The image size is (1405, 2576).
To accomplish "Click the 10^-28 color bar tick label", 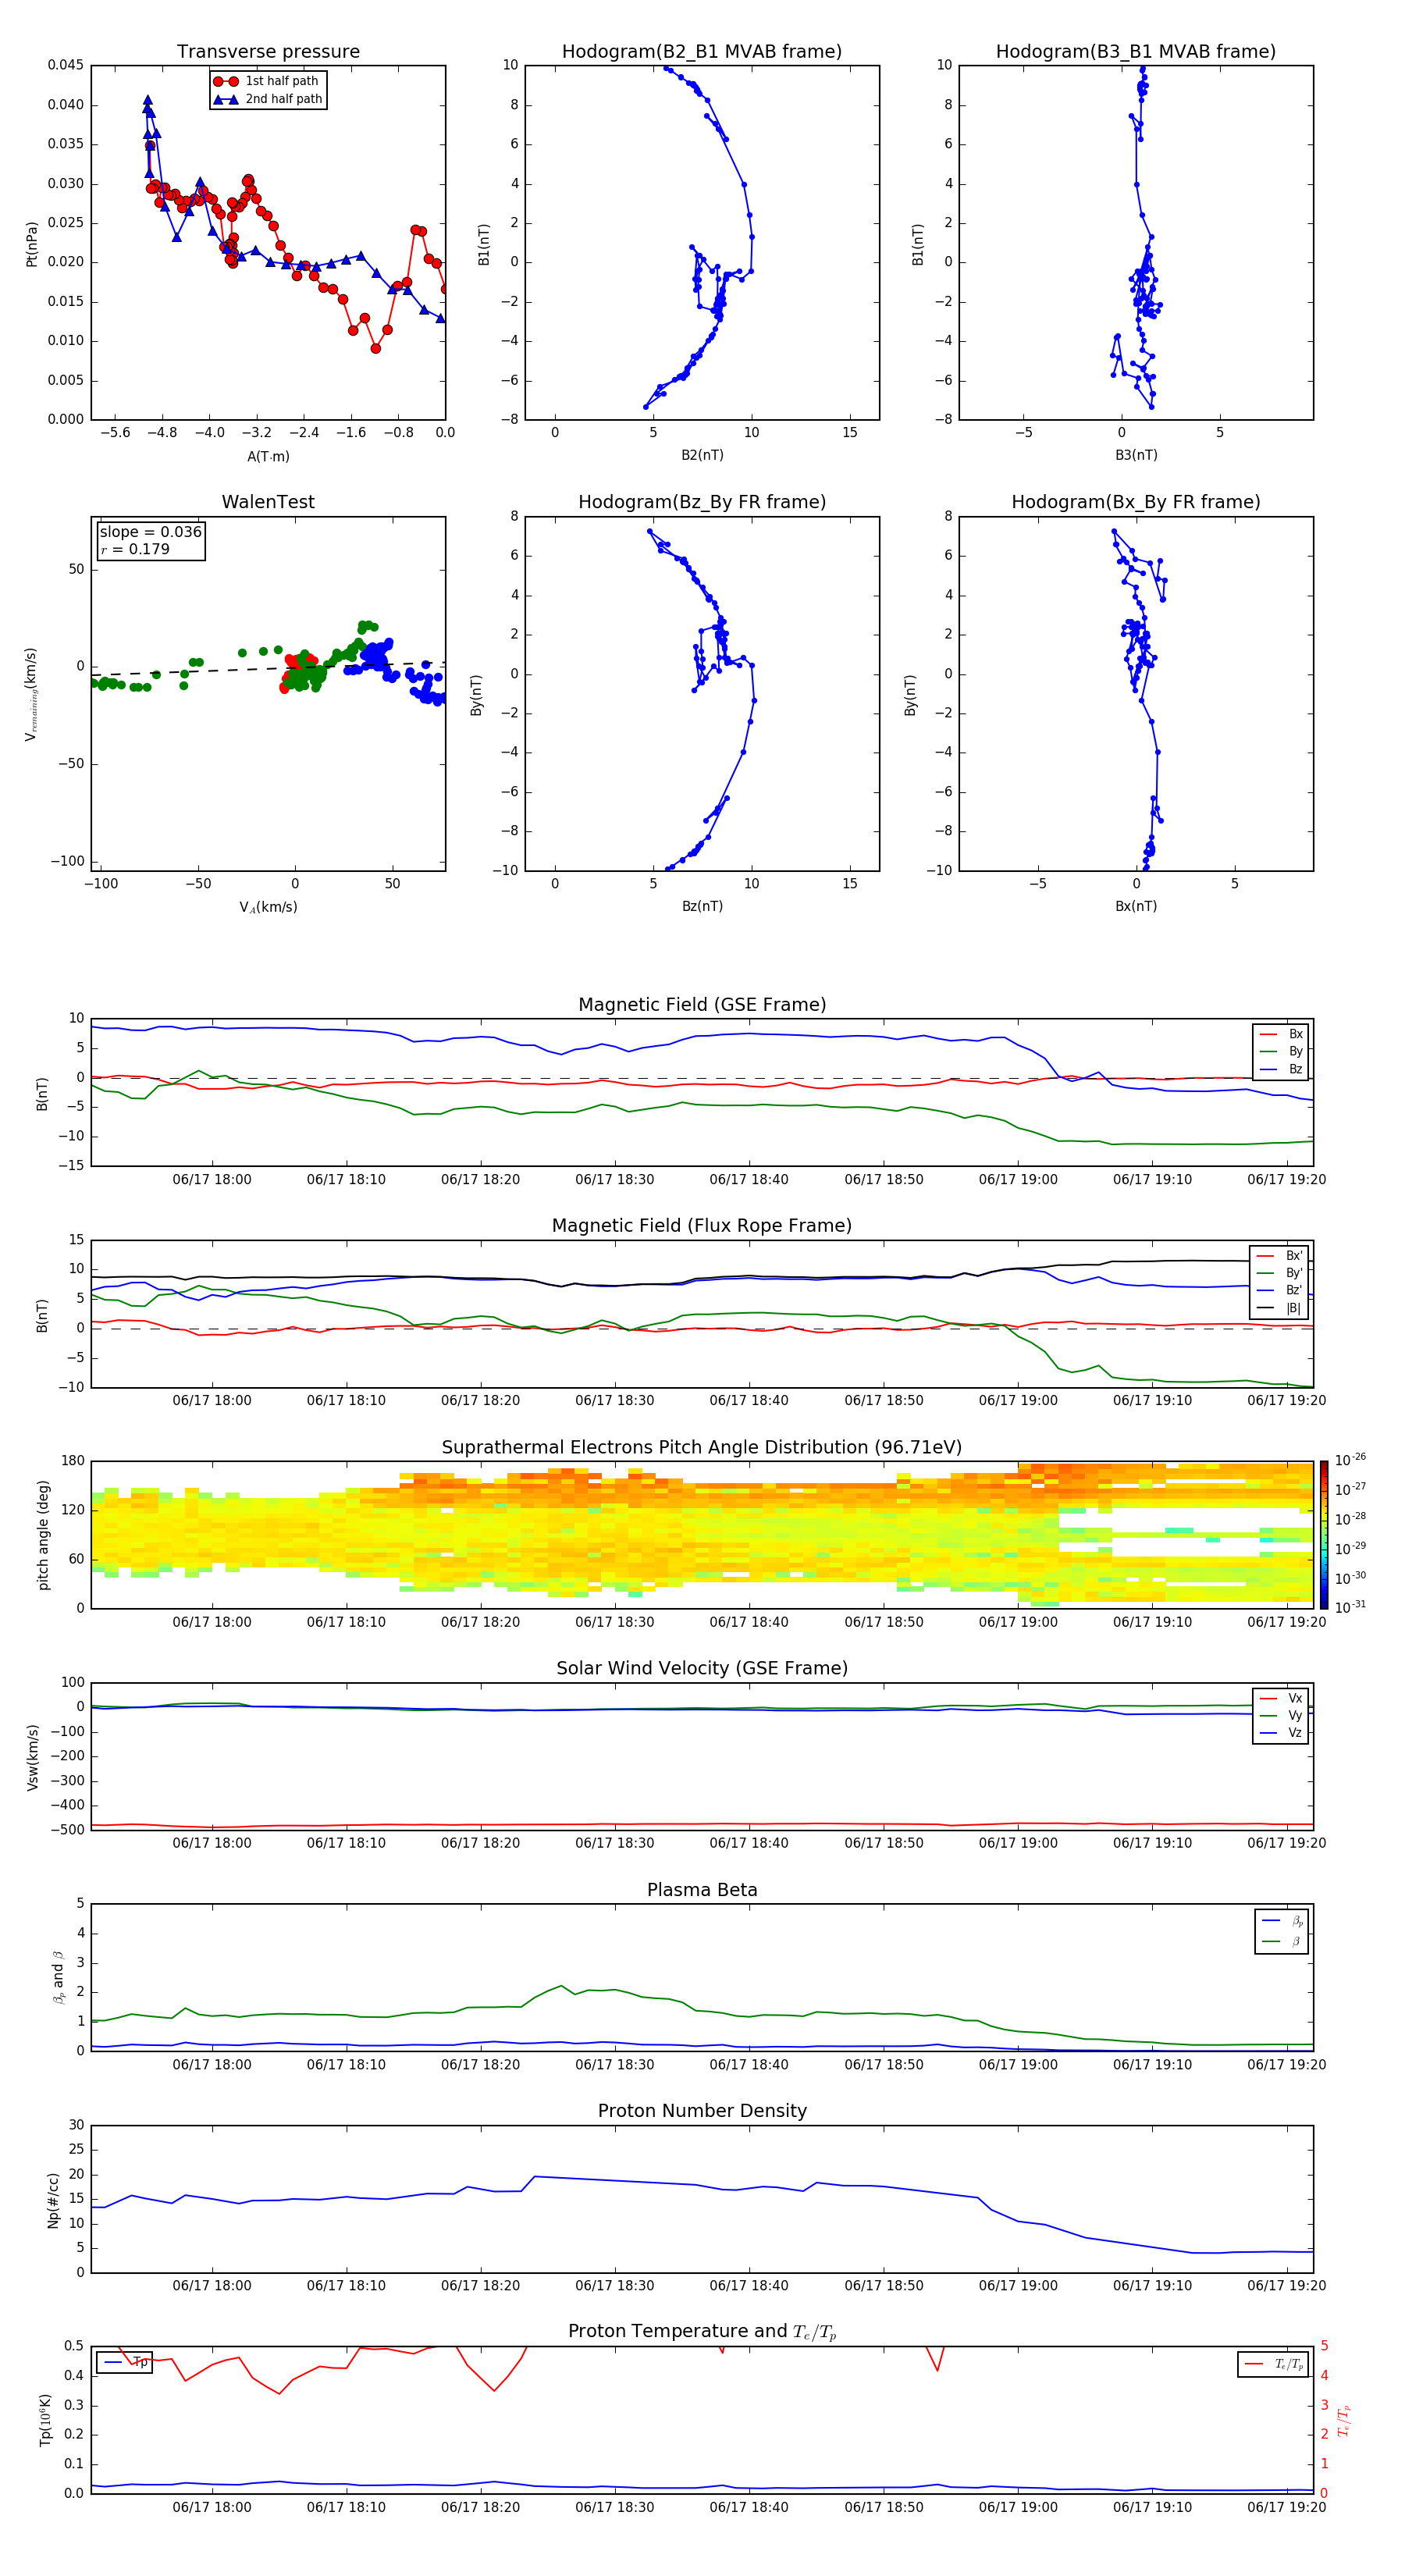I will pos(1351,1518).
